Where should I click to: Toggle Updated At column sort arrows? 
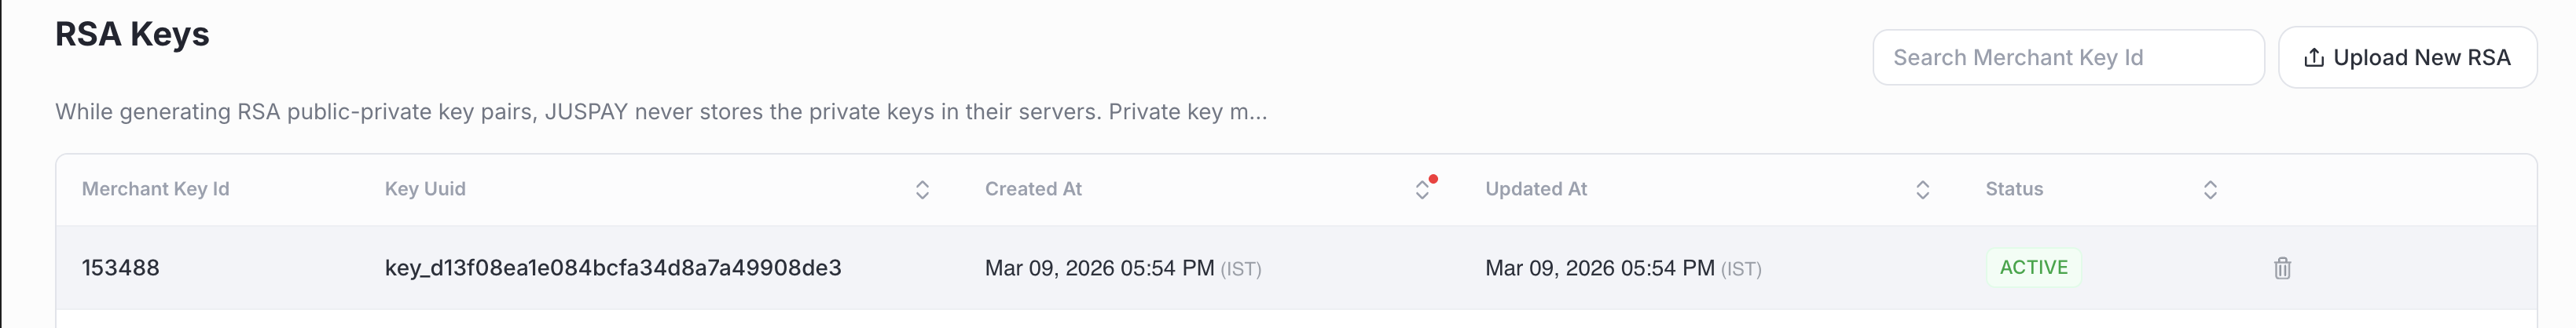pos(1922,190)
